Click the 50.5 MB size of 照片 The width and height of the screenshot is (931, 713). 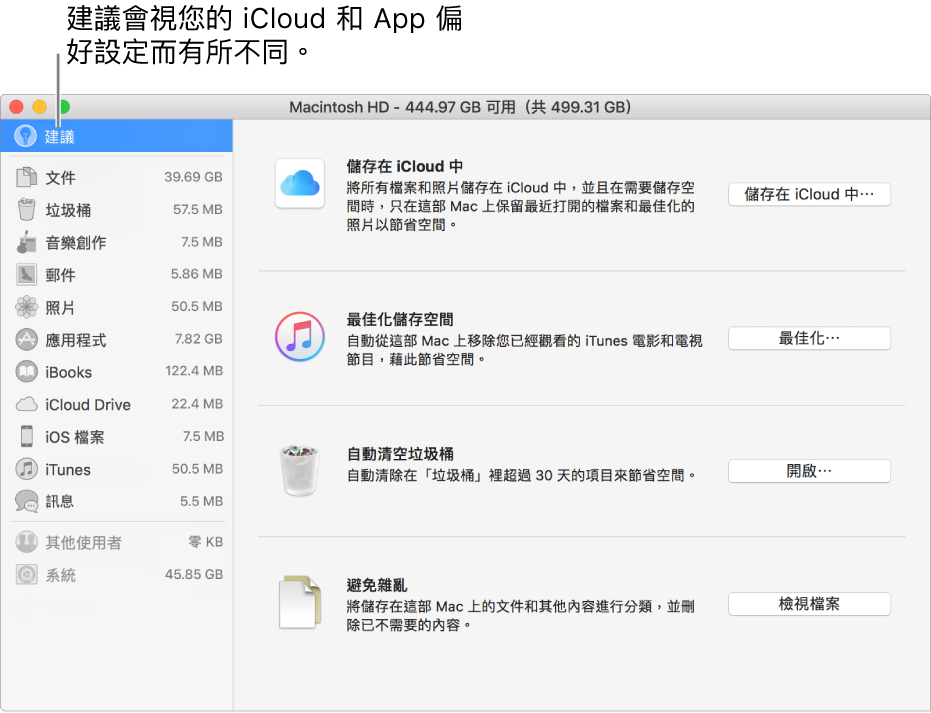pos(197,306)
